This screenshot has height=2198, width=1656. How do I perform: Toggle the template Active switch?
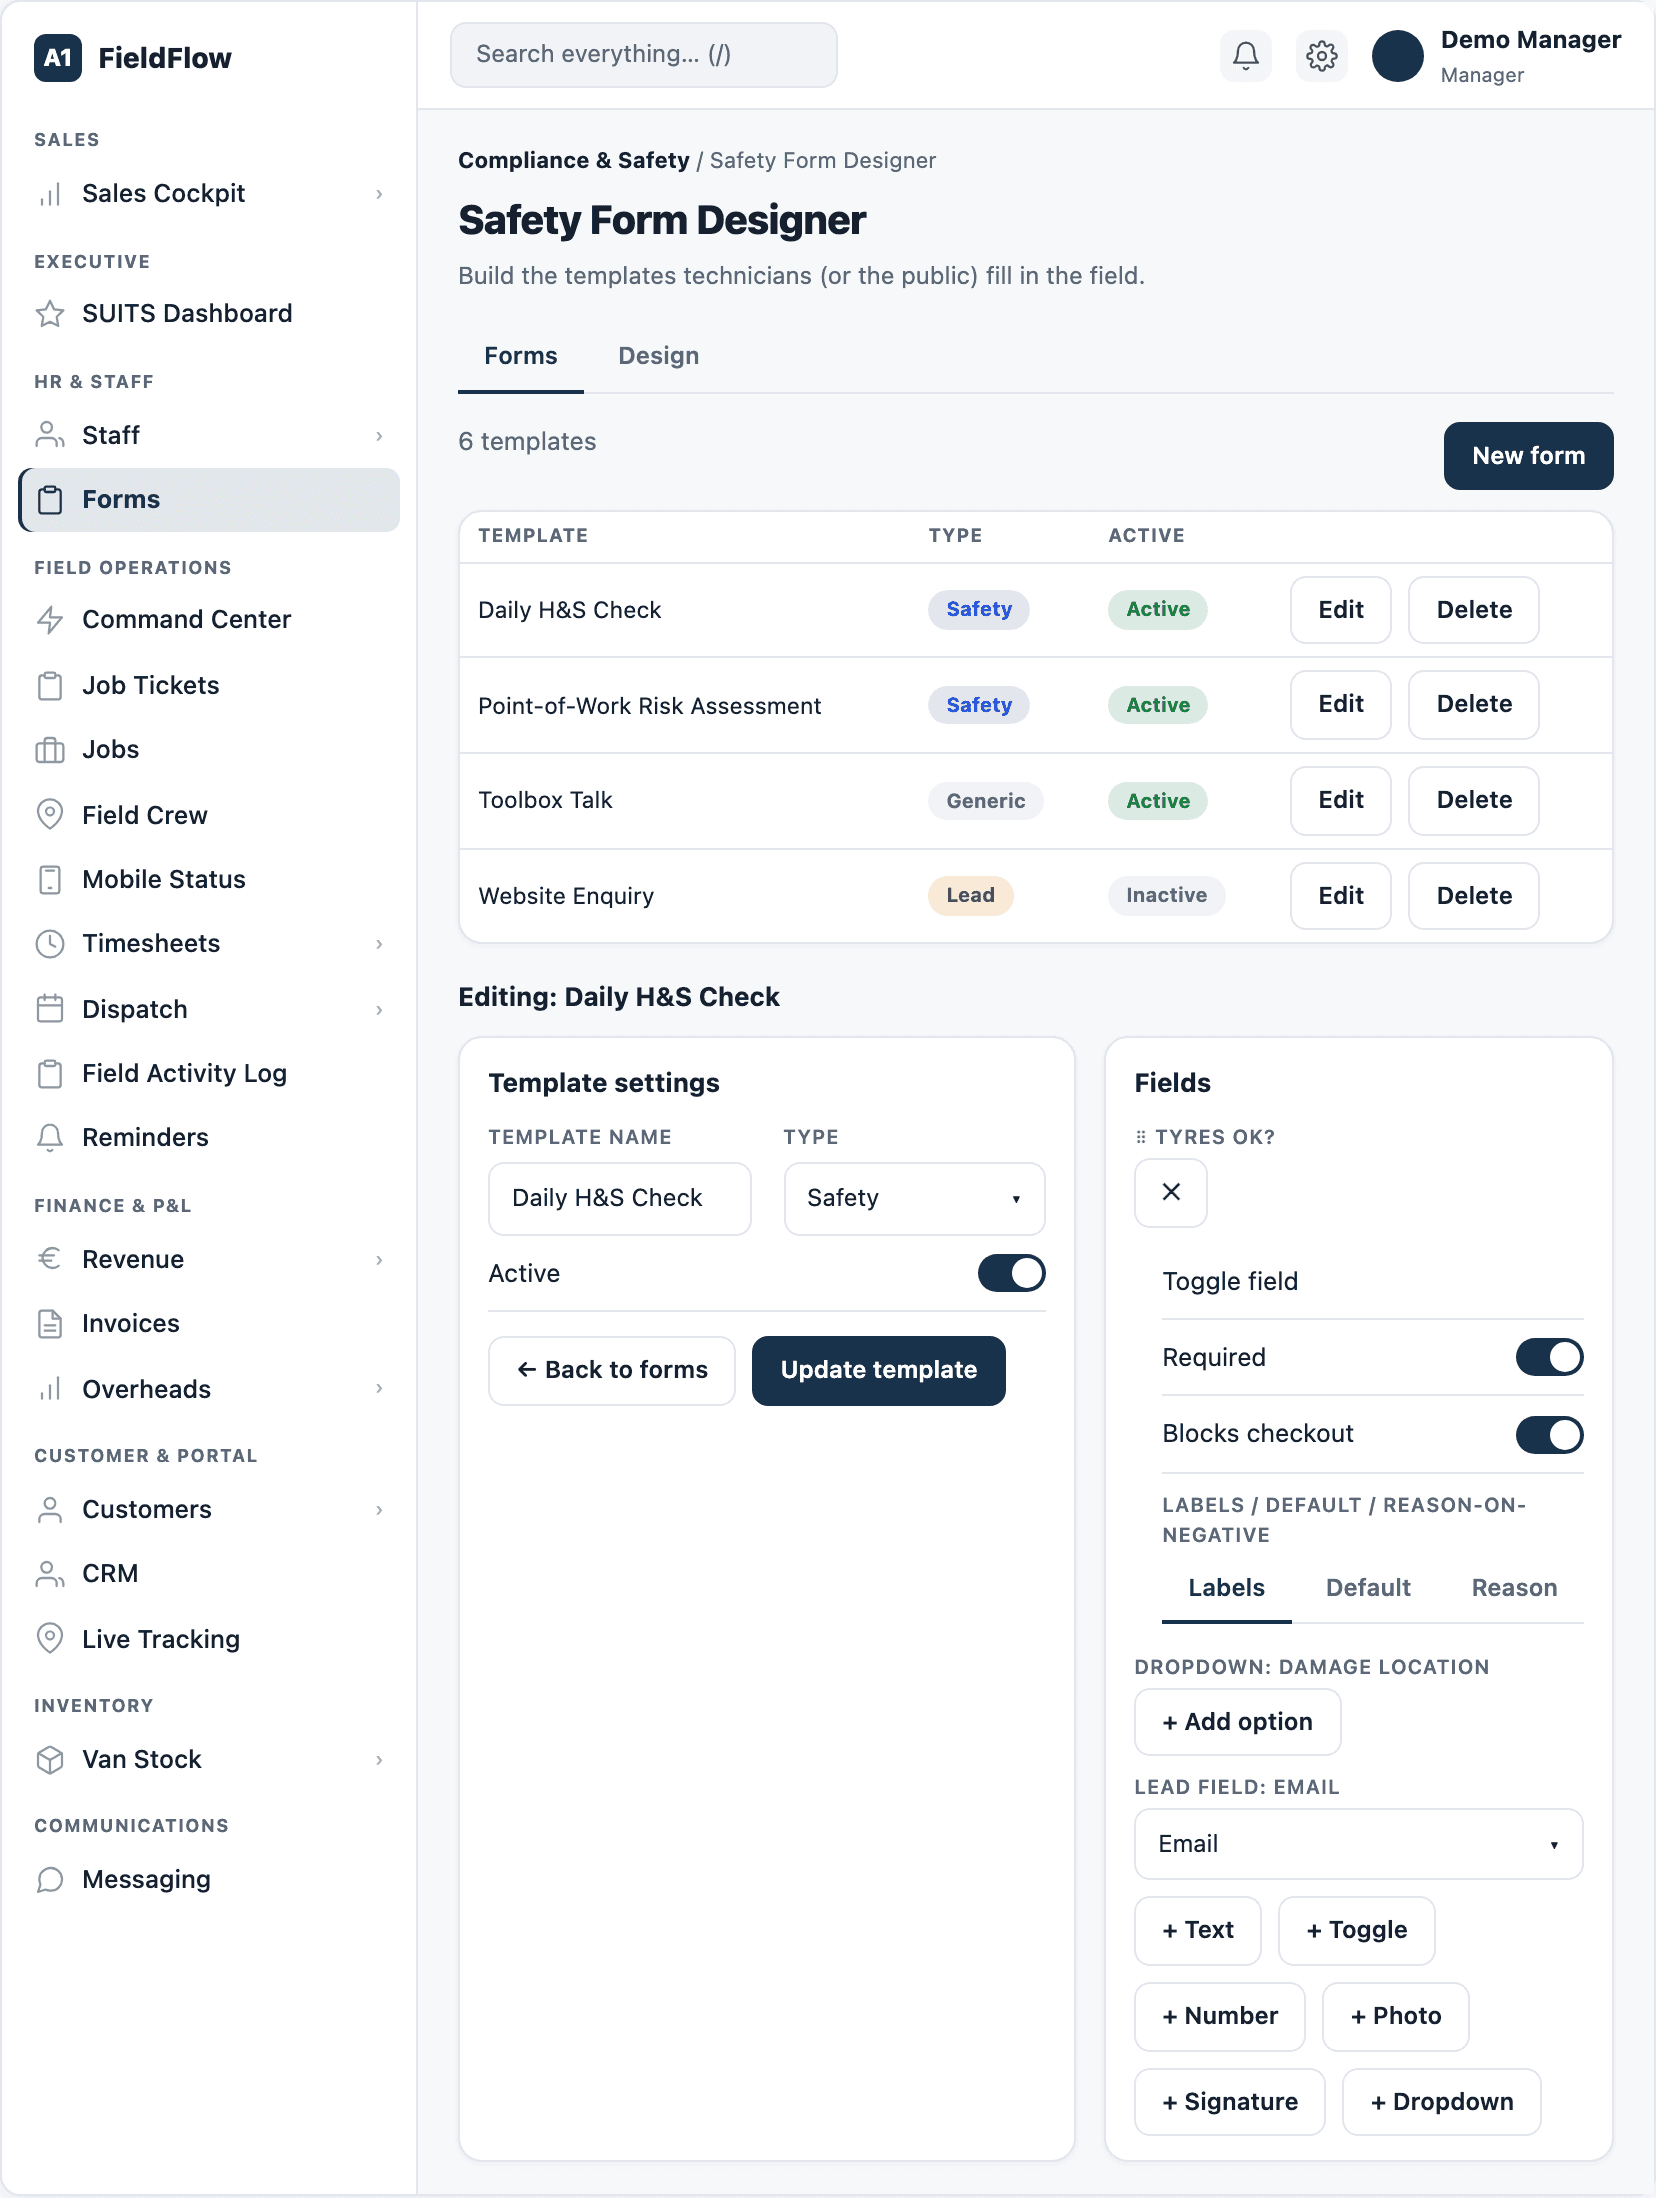pos(1012,1274)
